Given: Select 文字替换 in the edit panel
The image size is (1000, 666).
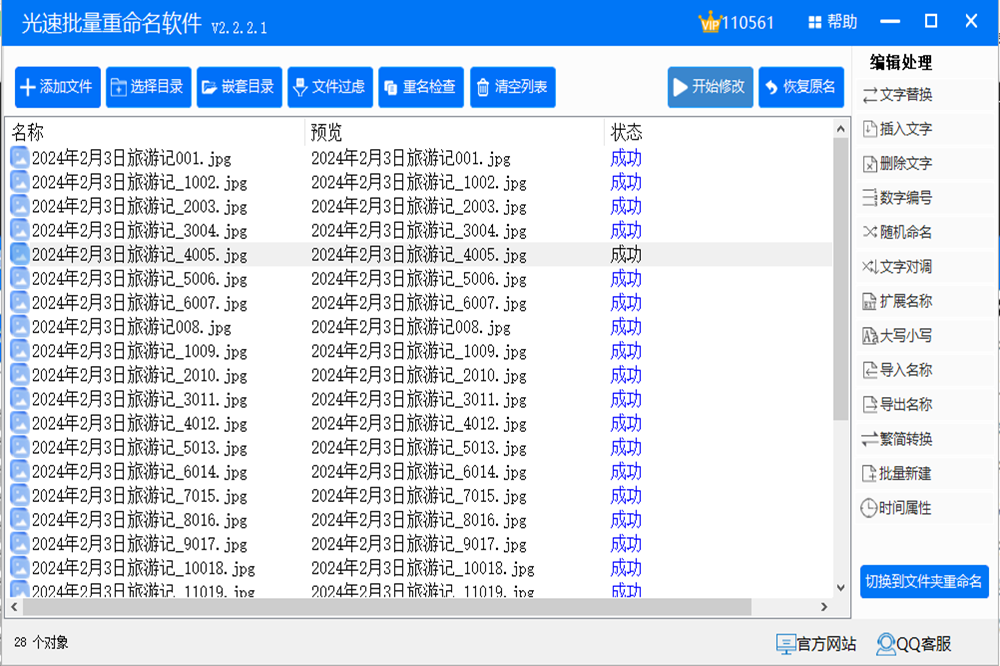Looking at the screenshot, I should (897, 95).
